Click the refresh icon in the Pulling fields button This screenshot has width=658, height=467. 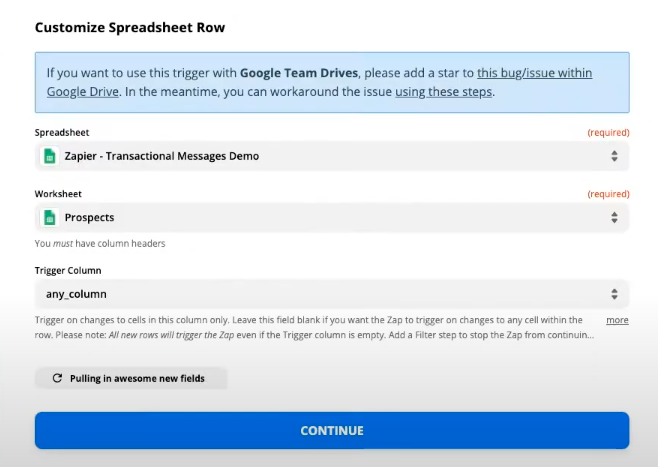pyautogui.click(x=57, y=378)
